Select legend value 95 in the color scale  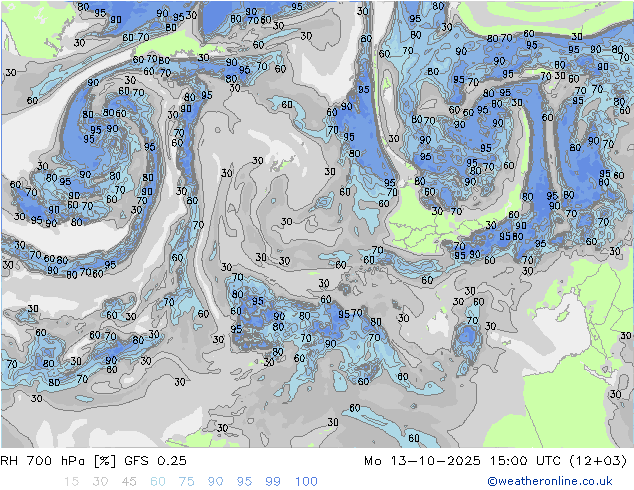pos(244,482)
